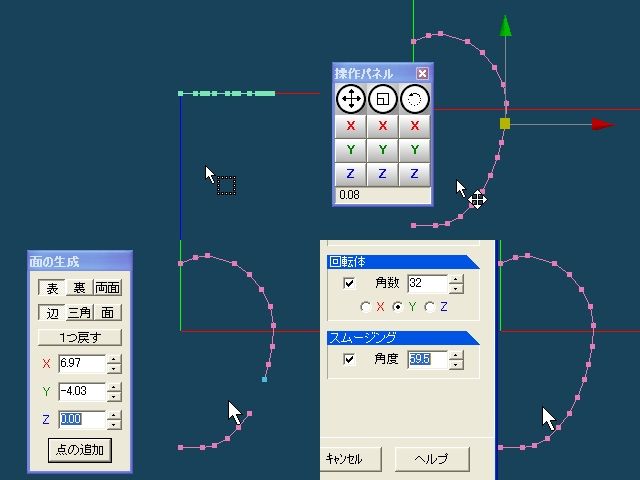Click the スムージング section header
The image size is (640, 480).
[403, 338]
